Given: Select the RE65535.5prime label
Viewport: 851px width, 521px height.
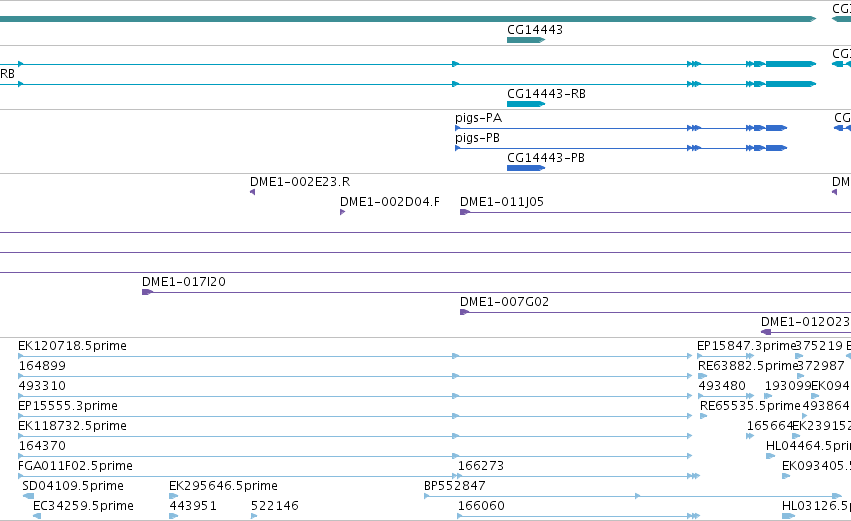Looking at the screenshot, I should (750, 406).
